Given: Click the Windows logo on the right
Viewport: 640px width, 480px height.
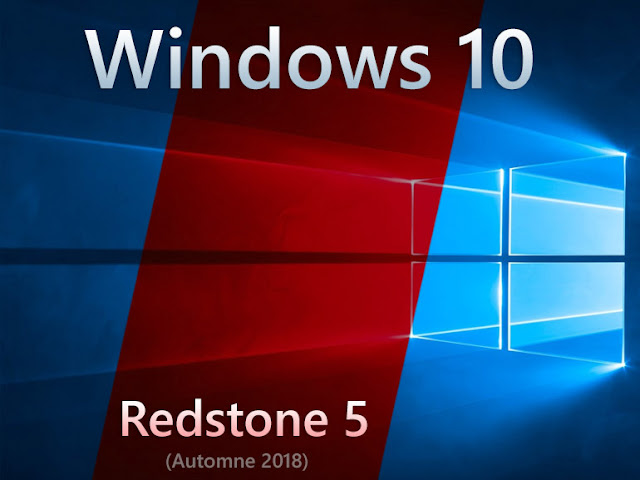Looking at the screenshot, I should (x=518, y=259).
